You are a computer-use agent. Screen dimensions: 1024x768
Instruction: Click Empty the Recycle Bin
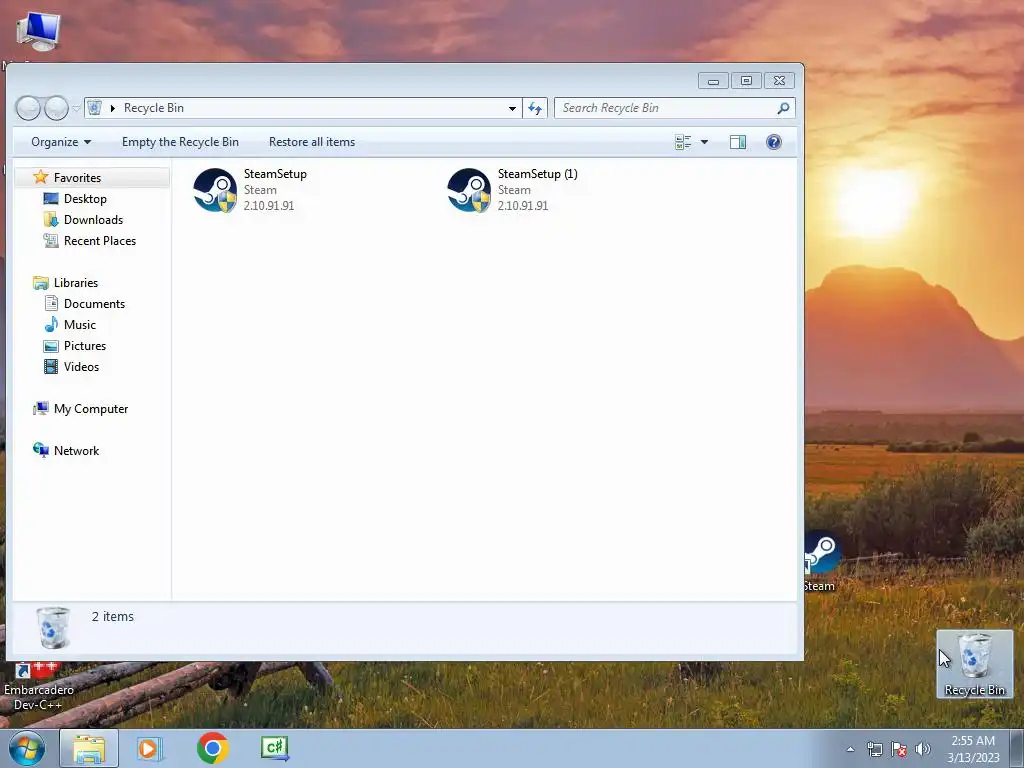[180, 142]
